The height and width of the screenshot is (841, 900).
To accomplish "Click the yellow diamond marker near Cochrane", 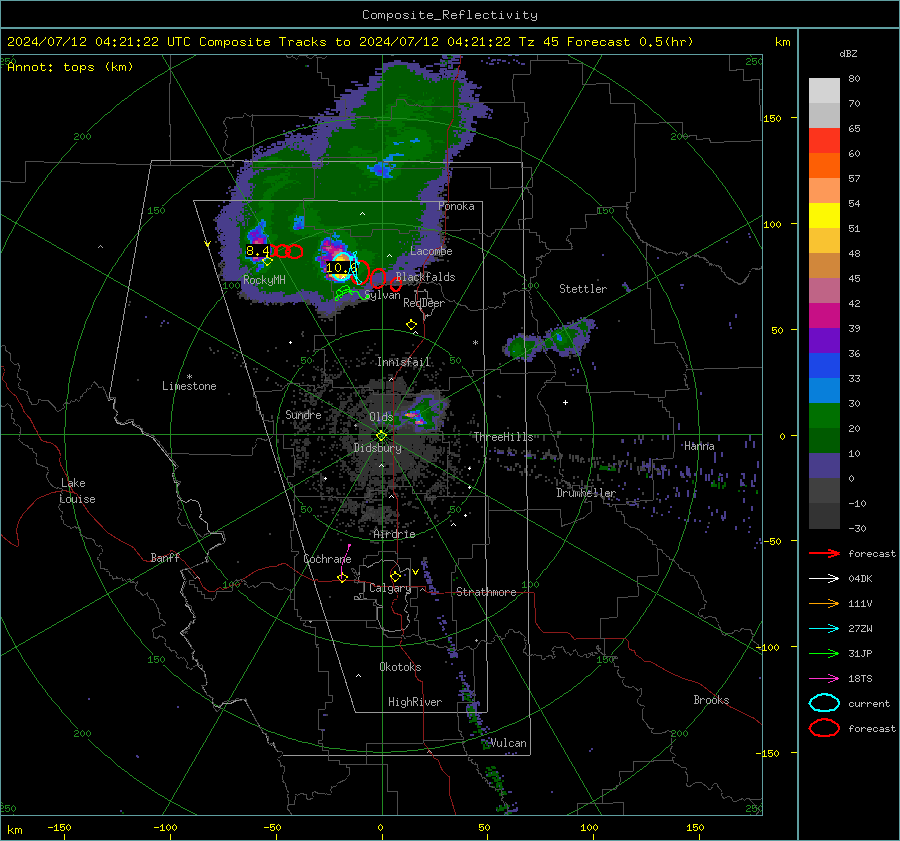I will tap(342, 578).
